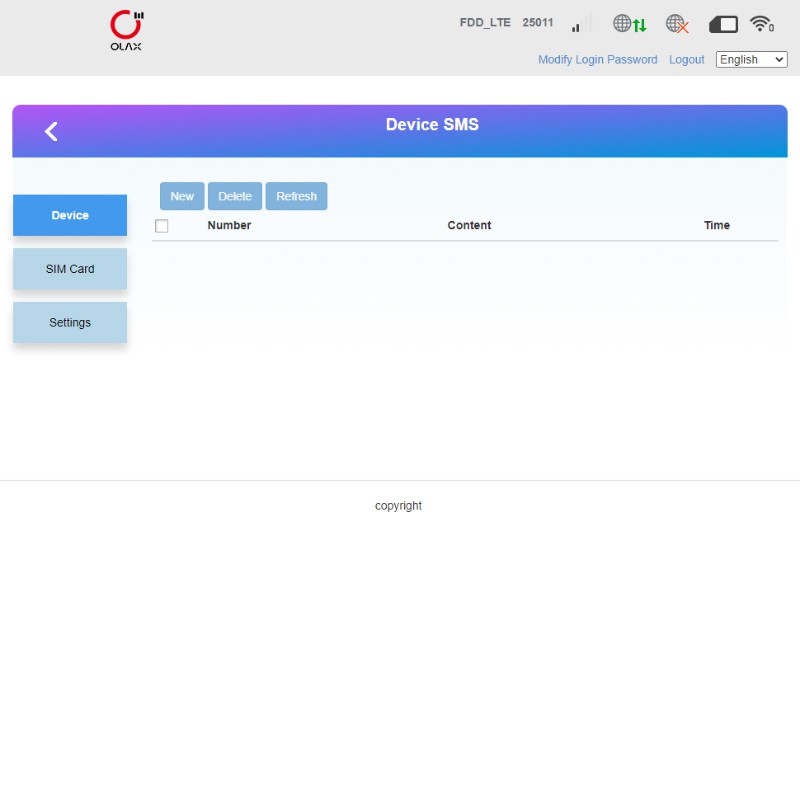
Task: Log out via the Logout link
Action: [686, 60]
